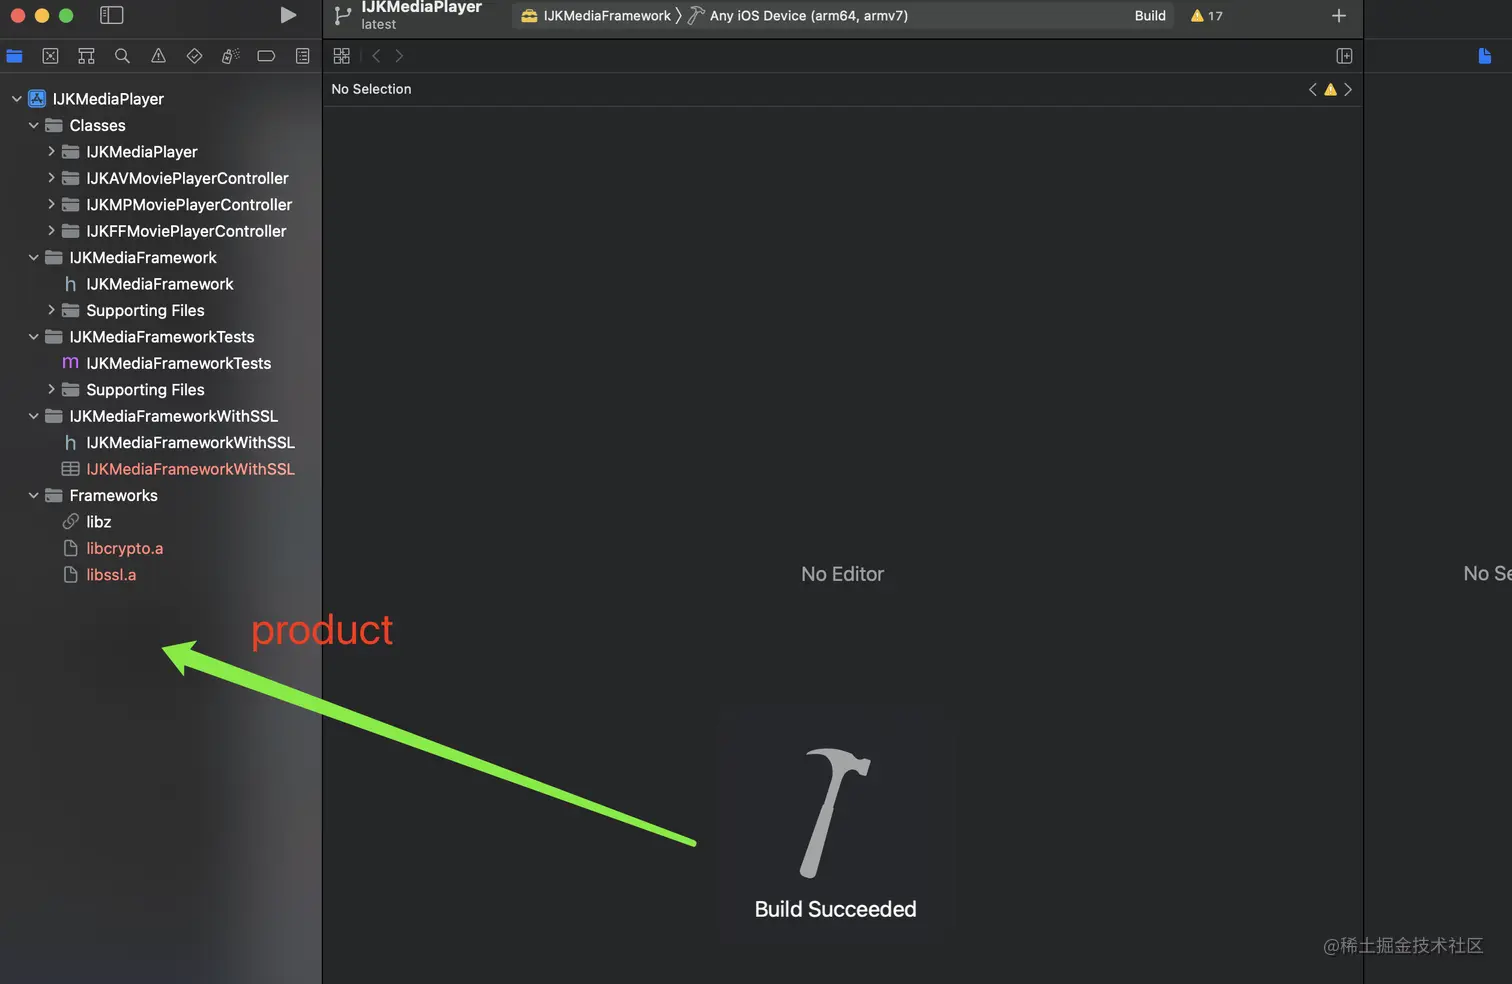This screenshot has width=1512, height=984.
Task: Open the related items grid menu
Action: click(x=341, y=56)
